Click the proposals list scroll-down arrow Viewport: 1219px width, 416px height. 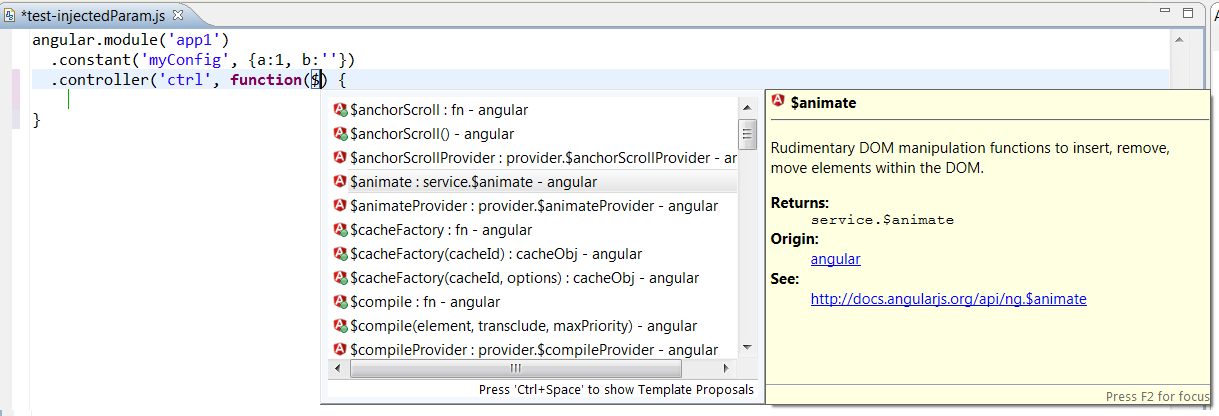pyautogui.click(x=746, y=349)
